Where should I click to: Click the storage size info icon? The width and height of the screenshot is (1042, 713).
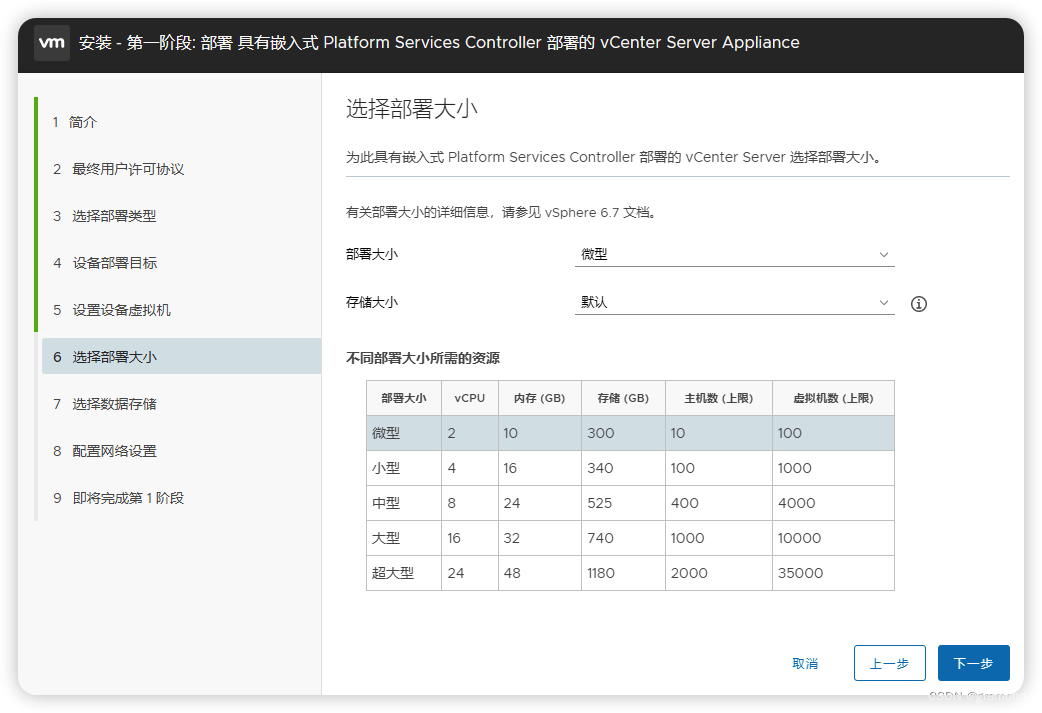918,304
